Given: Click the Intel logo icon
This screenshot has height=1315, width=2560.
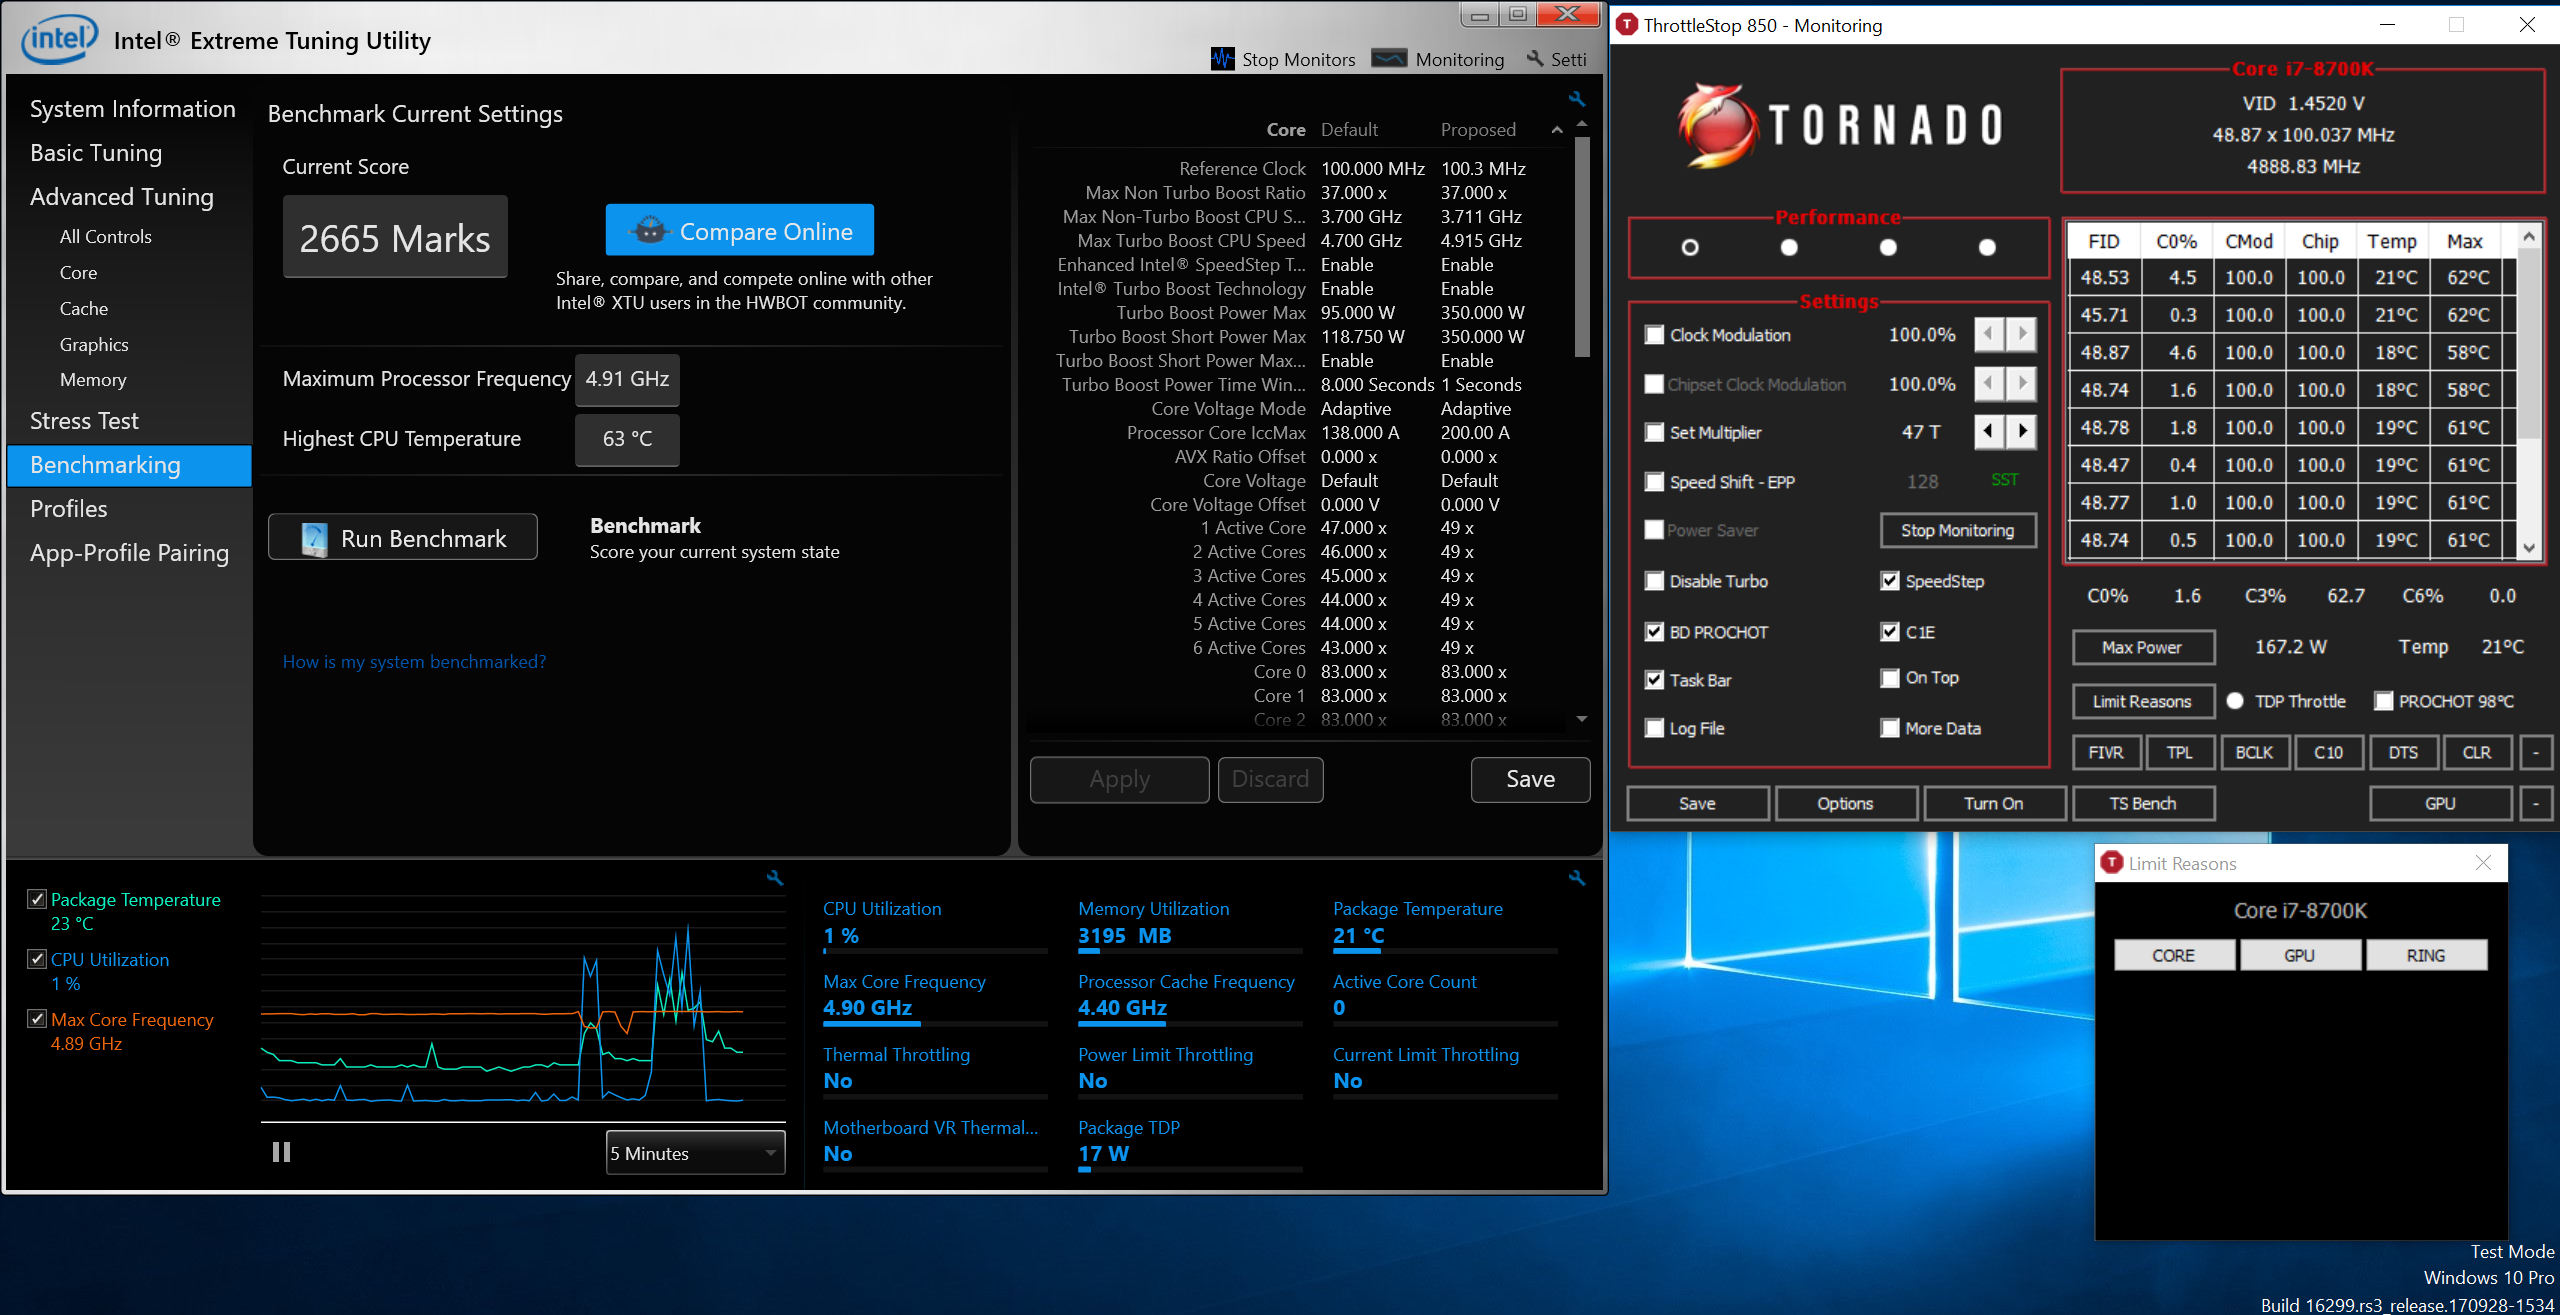Looking at the screenshot, I should (x=60, y=40).
